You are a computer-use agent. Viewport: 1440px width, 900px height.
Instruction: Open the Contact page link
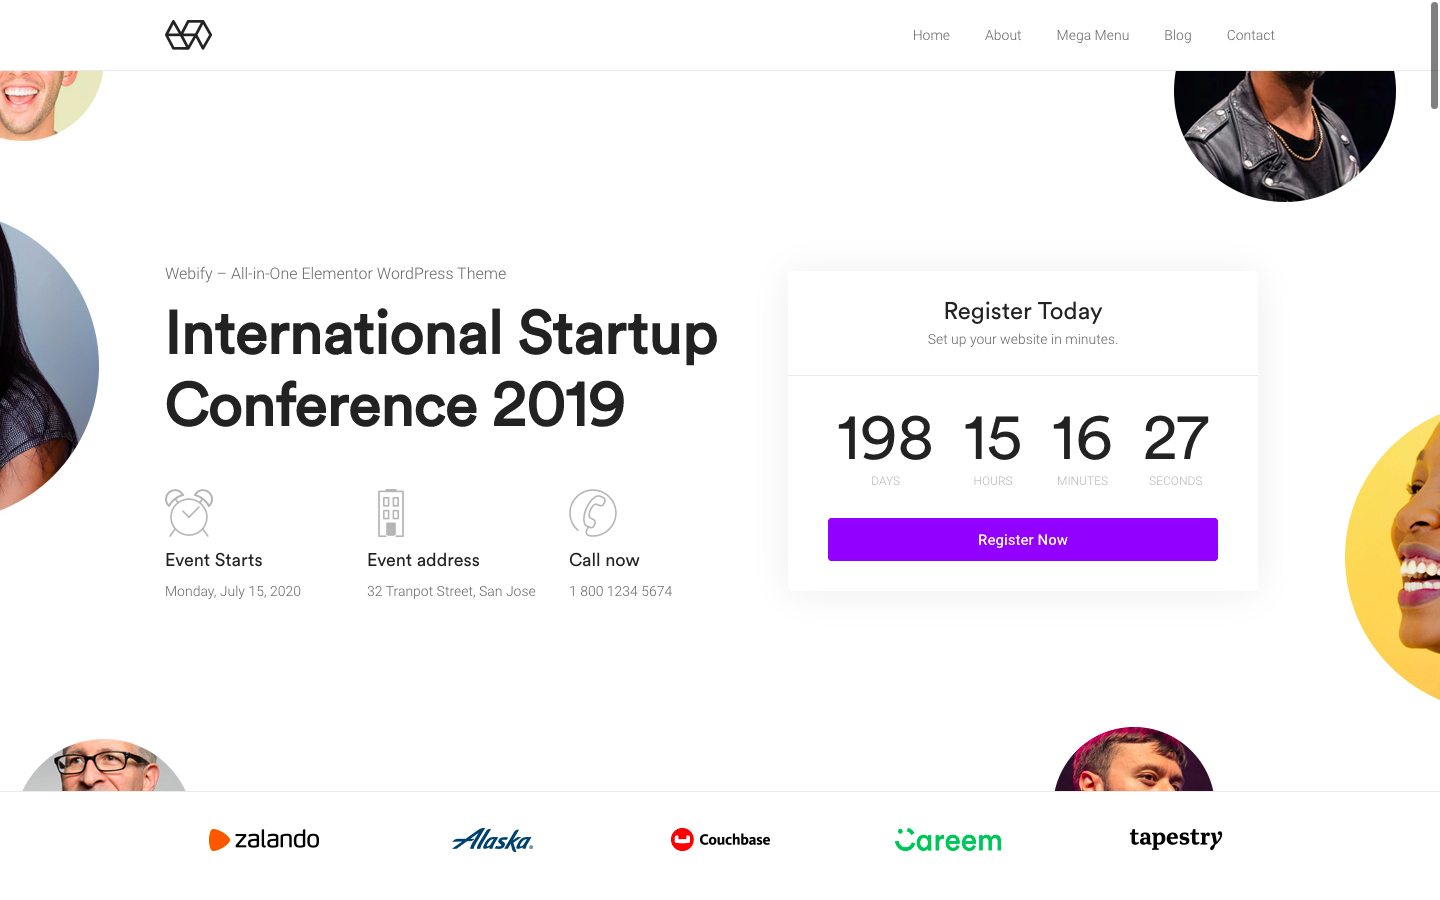coord(1251,35)
